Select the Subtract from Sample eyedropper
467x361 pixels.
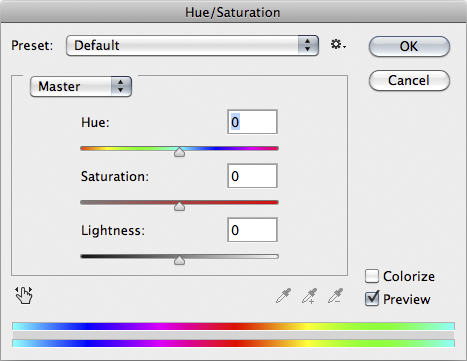click(335, 296)
